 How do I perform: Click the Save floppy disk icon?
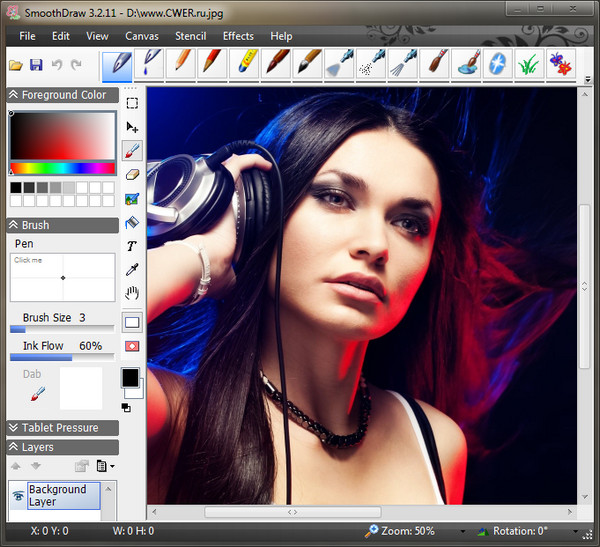(x=36, y=65)
